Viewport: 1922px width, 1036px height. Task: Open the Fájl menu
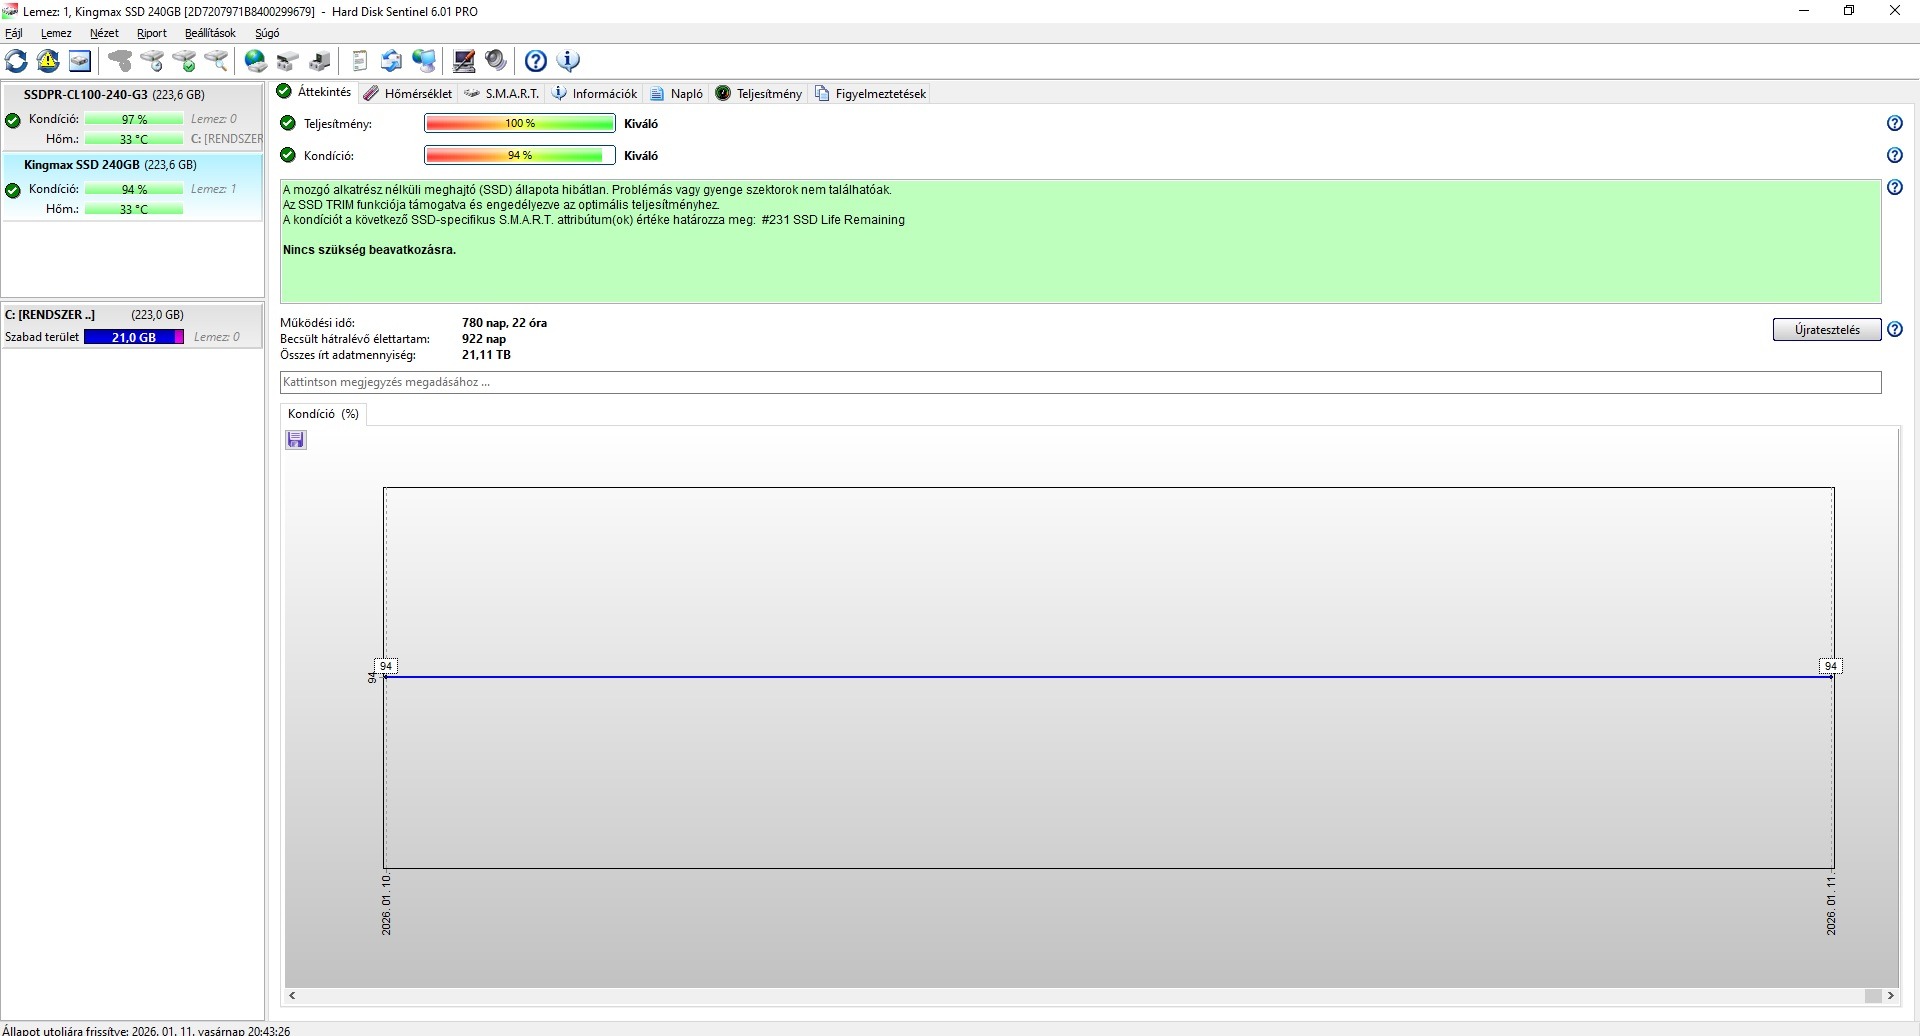(x=14, y=33)
